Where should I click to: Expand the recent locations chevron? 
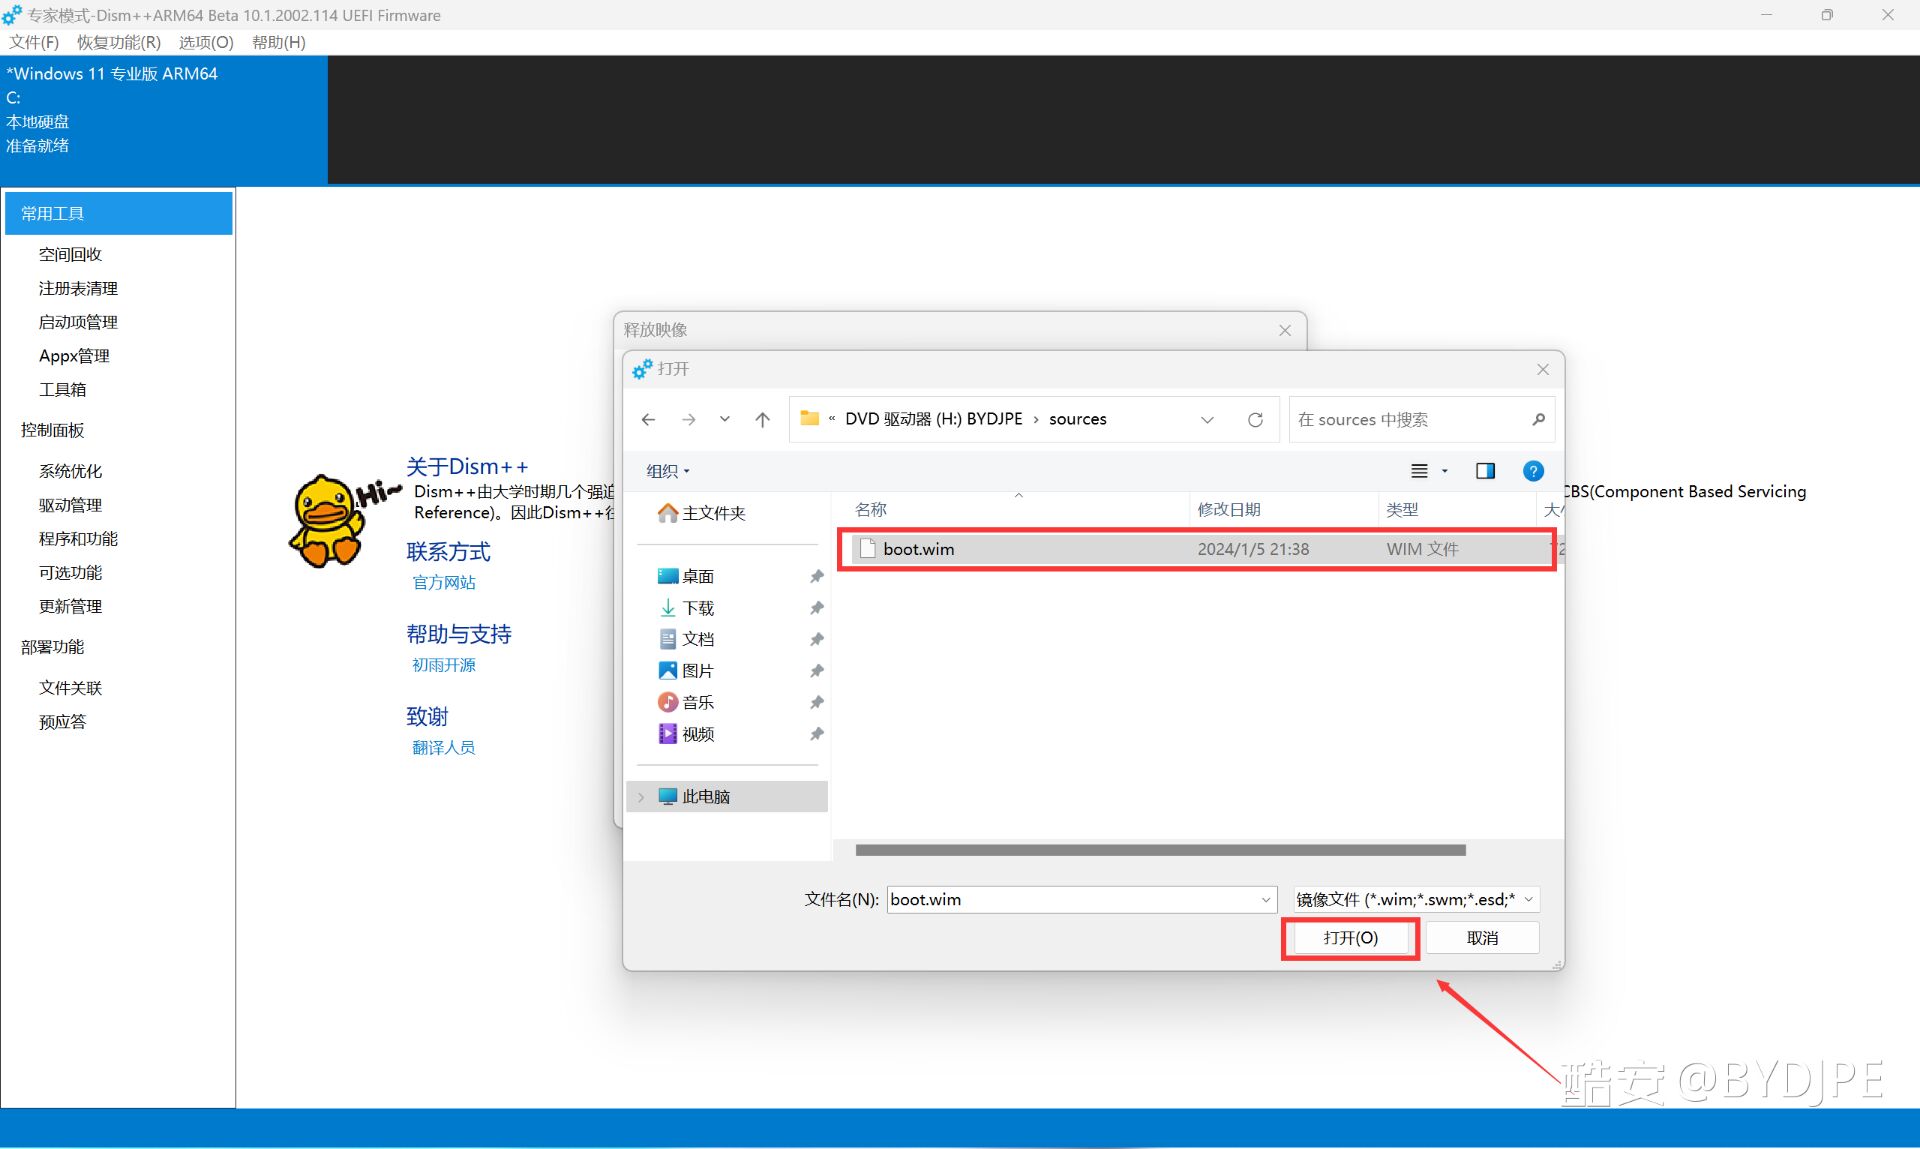point(724,420)
